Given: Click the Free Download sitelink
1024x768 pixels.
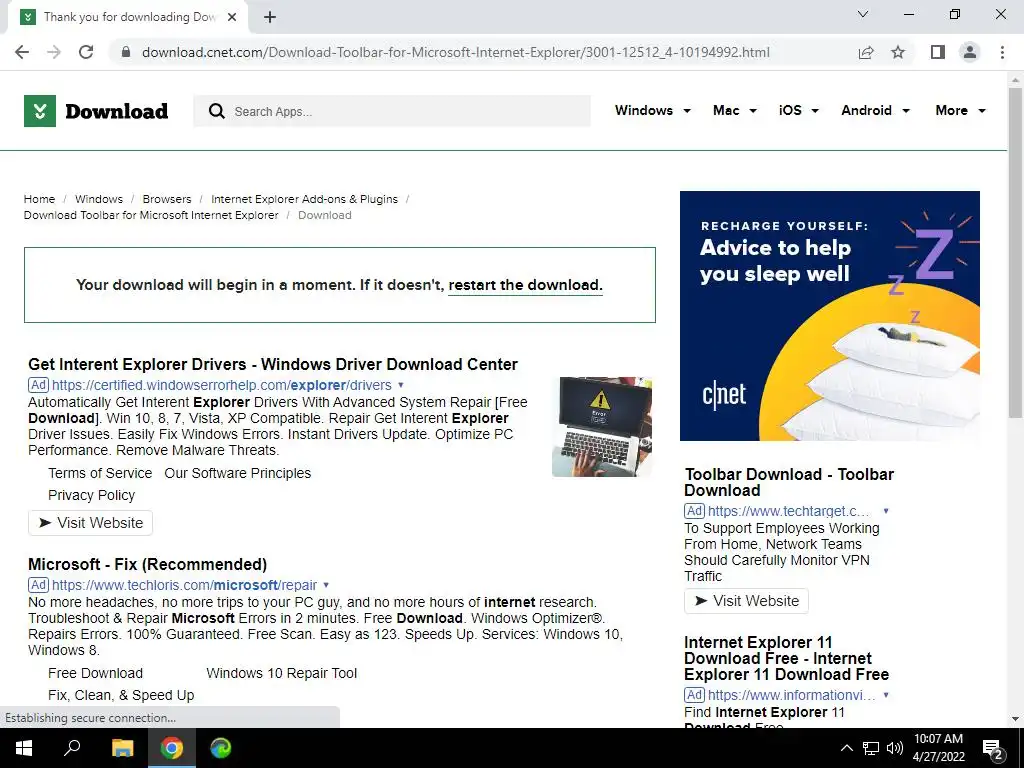Looking at the screenshot, I should point(95,673).
